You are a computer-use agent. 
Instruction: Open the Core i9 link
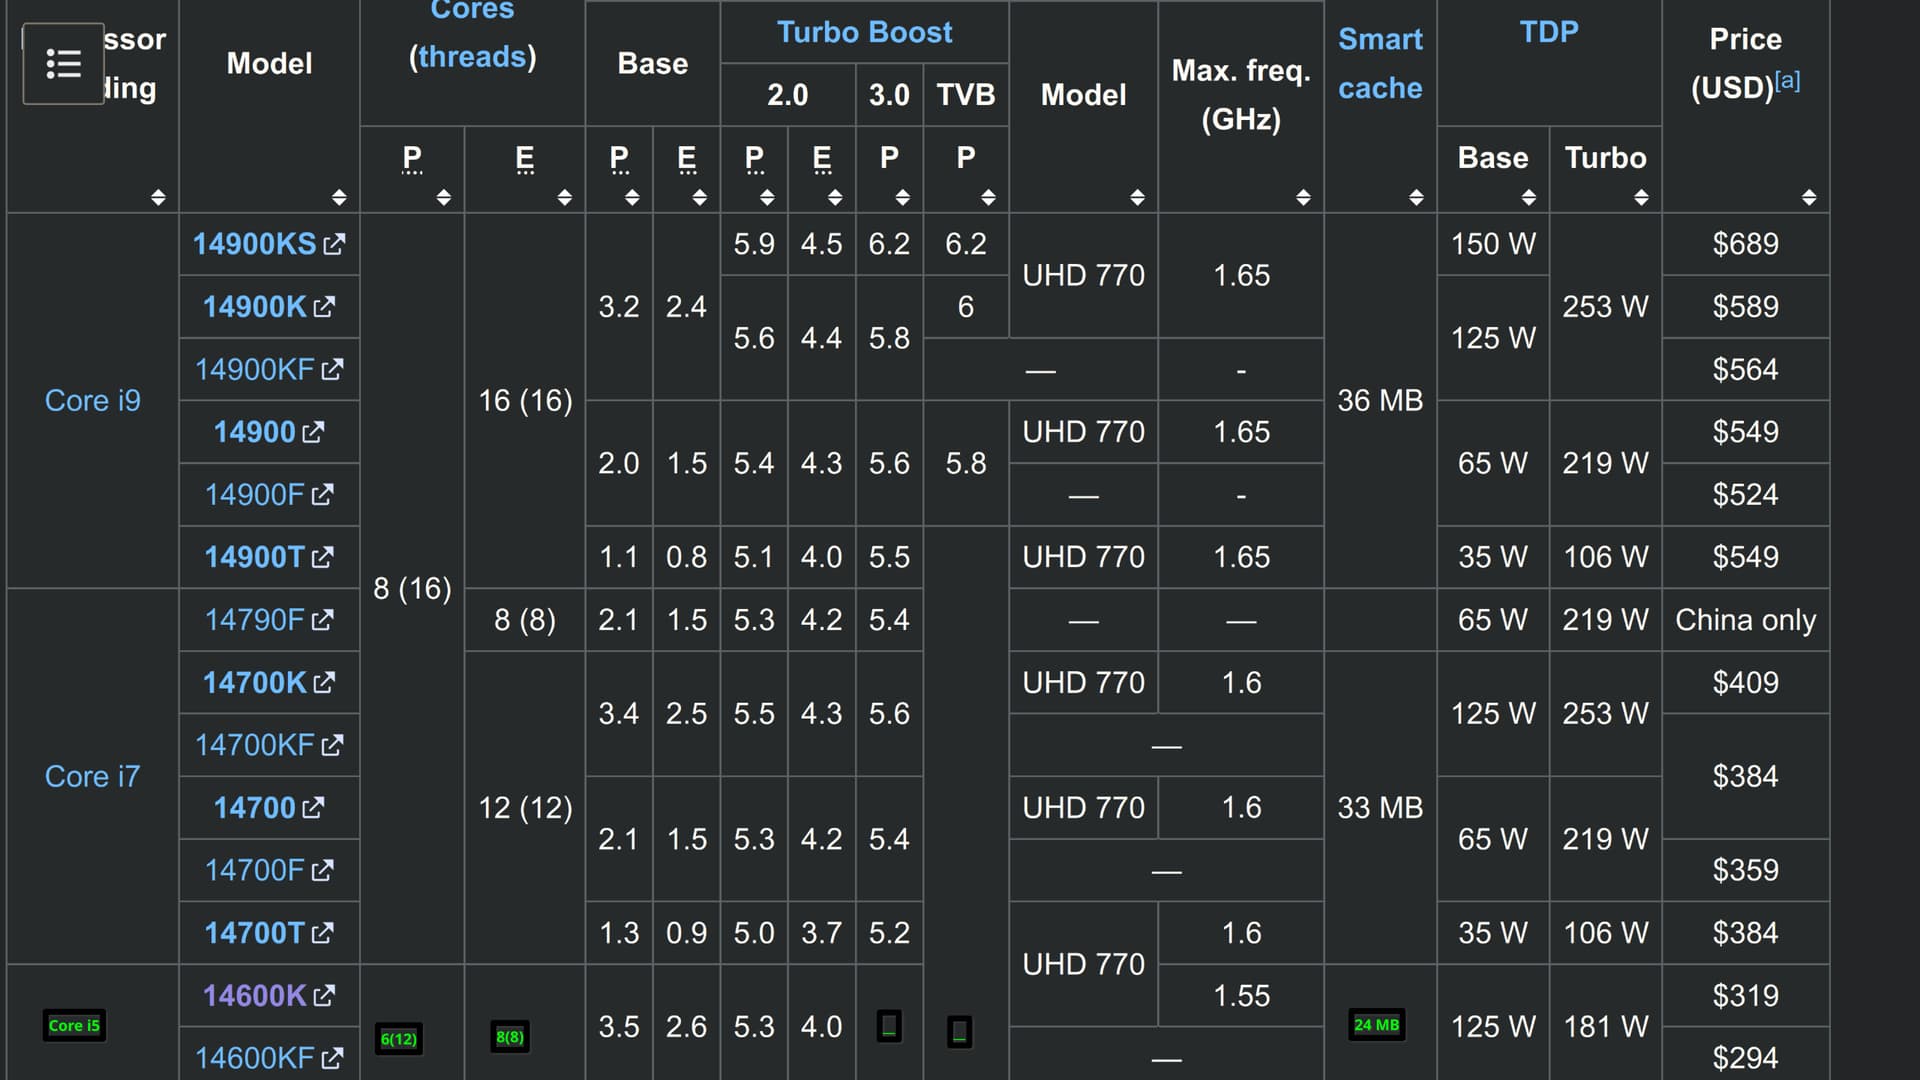[x=92, y=401]
